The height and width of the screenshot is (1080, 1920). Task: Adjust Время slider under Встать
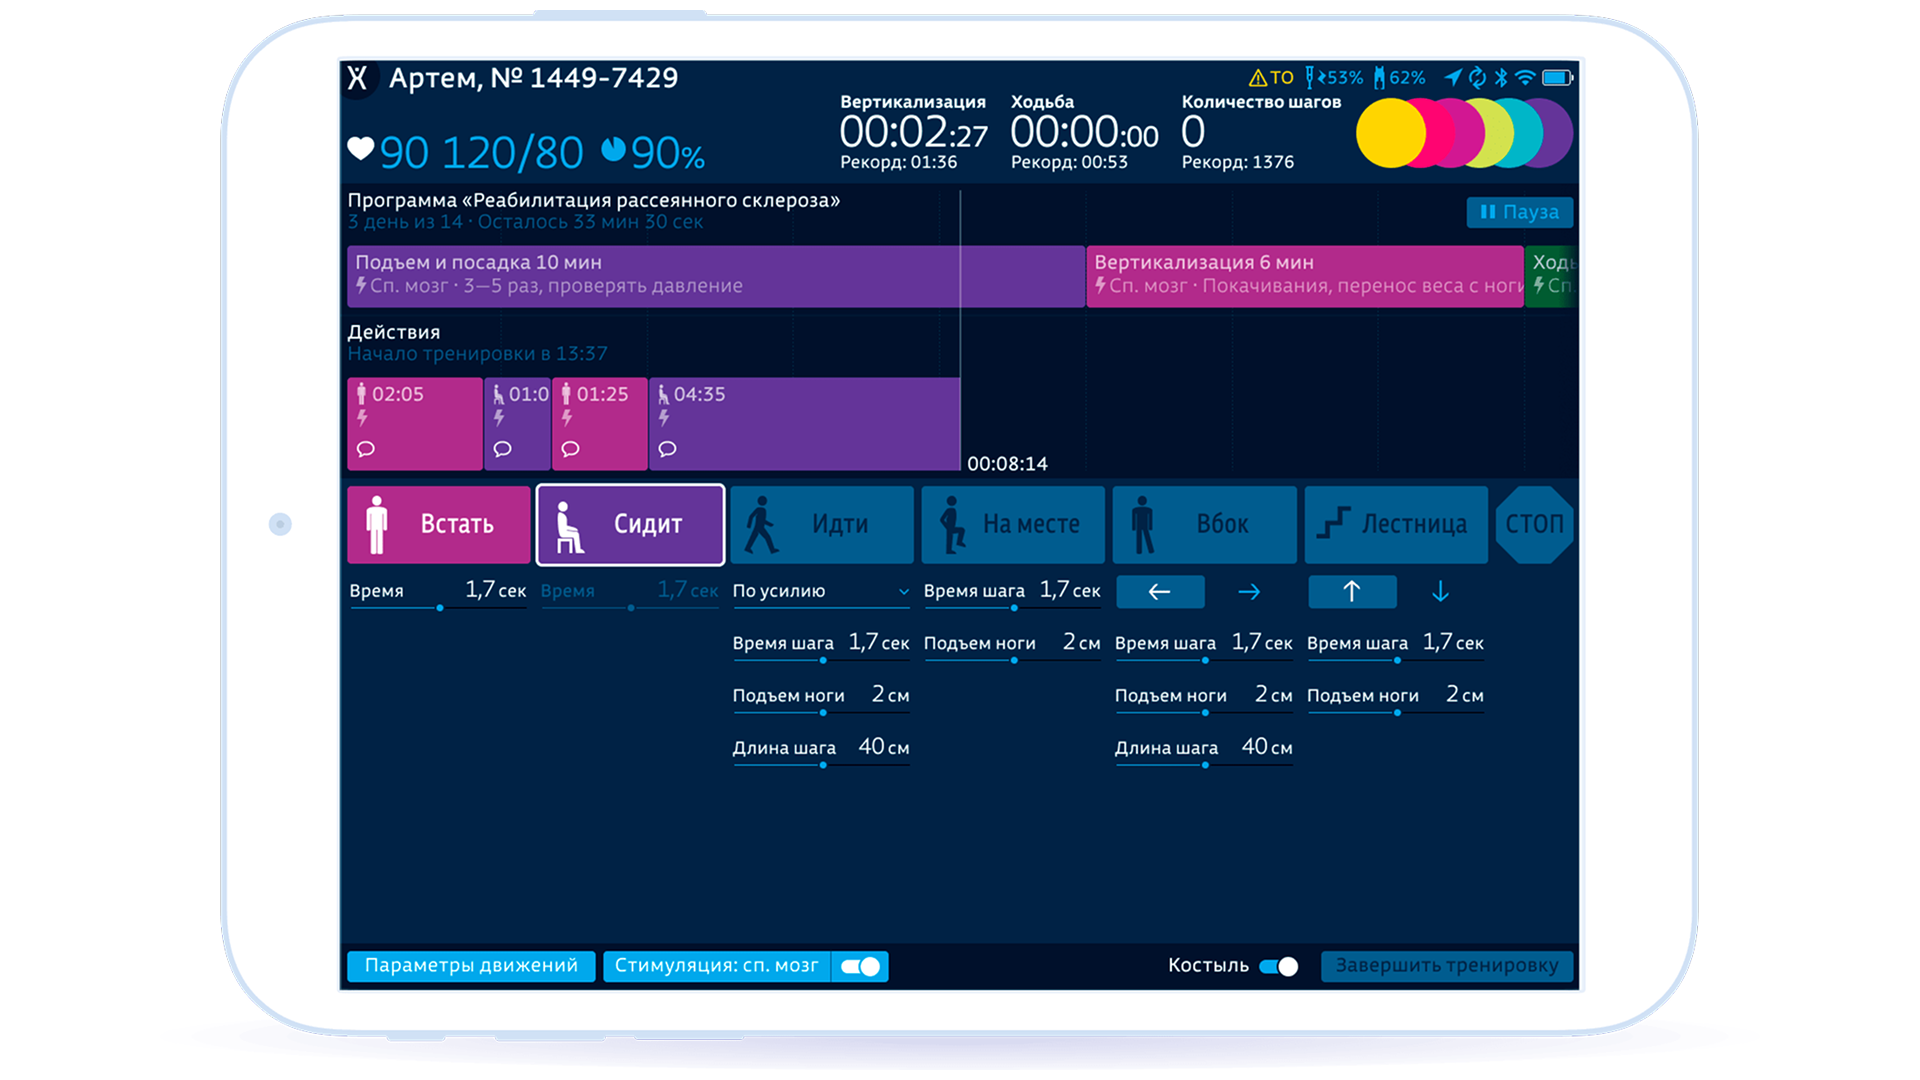[x=440, y=607]
